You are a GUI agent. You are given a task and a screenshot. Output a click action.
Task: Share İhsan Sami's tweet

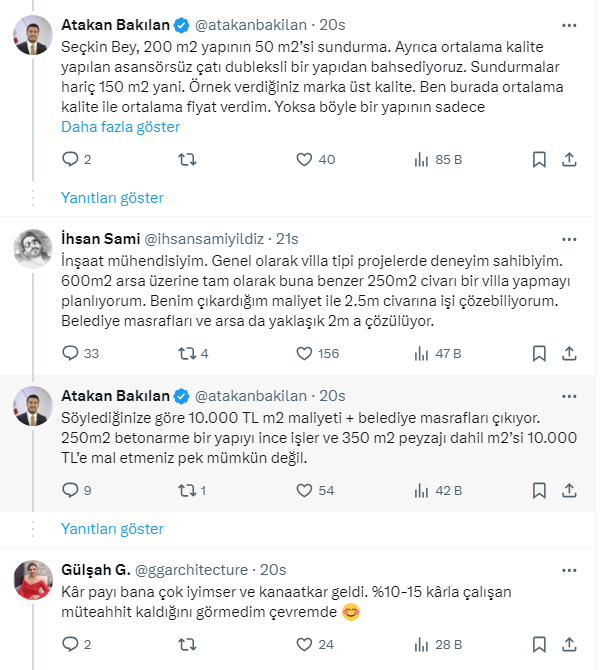click(x=569, y=352)
